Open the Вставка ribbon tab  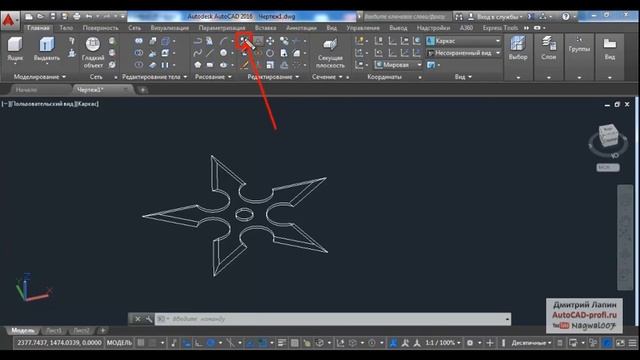point(265,28)
